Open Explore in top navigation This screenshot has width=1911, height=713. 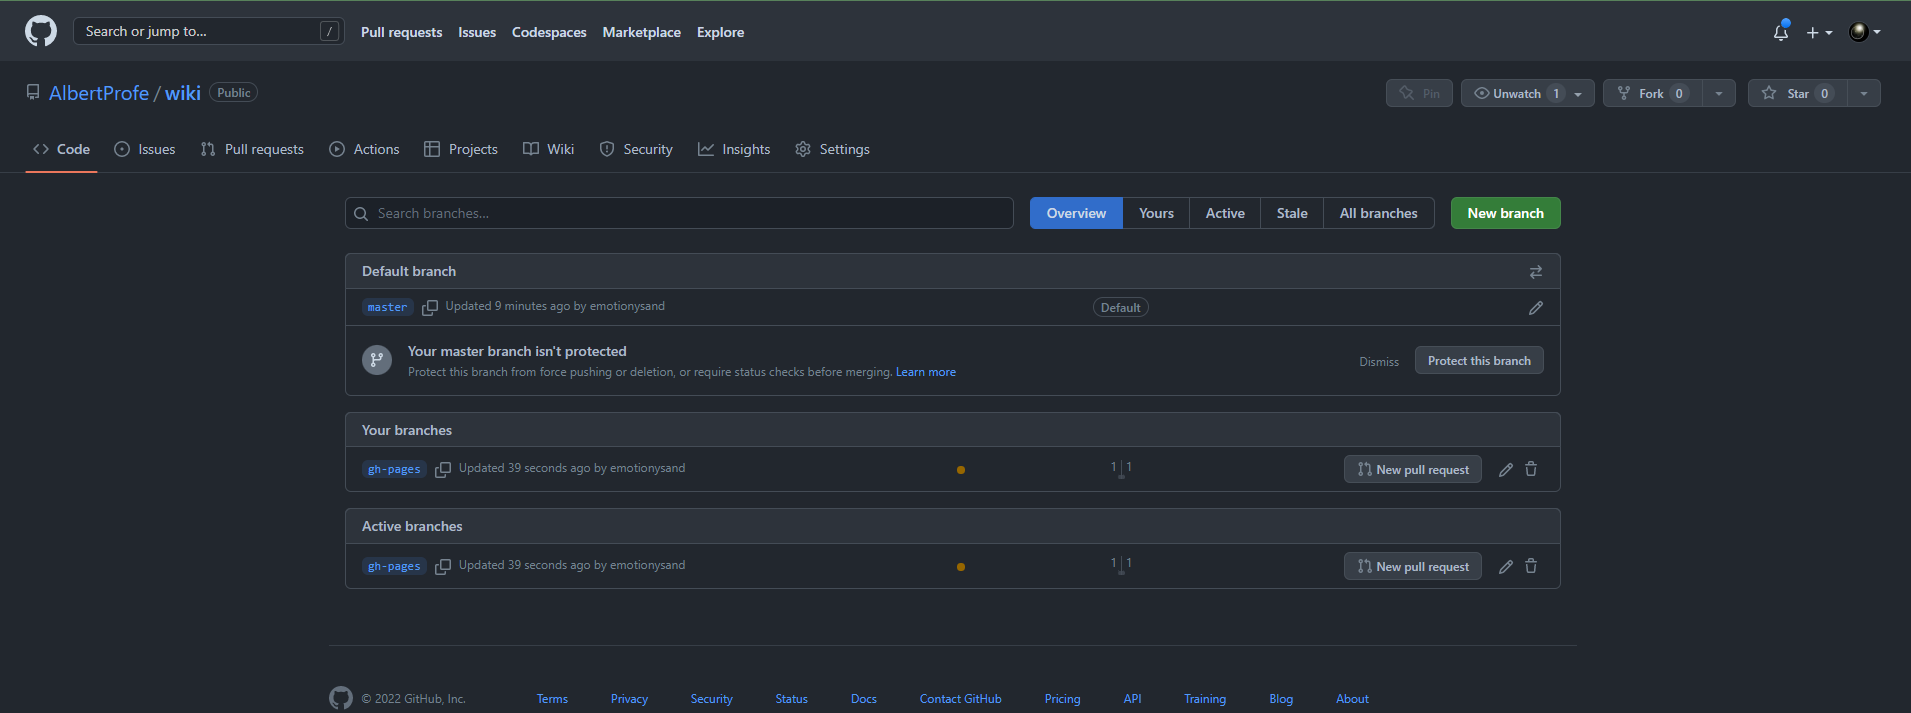[720, 32]
